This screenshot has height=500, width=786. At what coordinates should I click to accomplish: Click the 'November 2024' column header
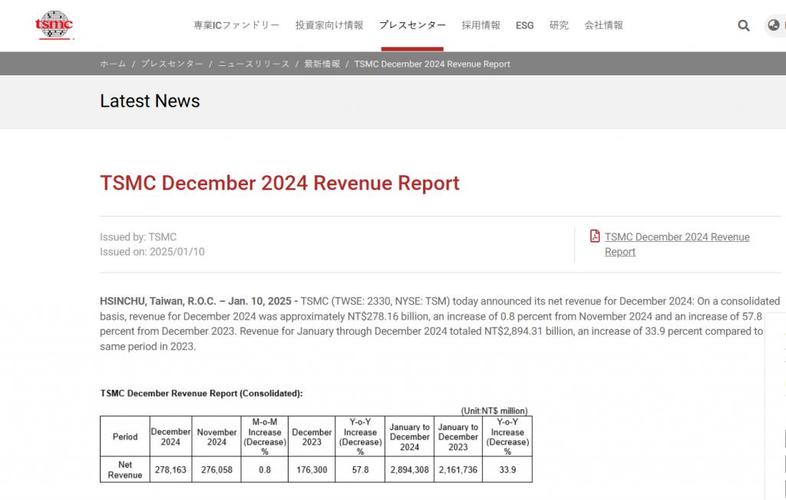coord(217,436)
